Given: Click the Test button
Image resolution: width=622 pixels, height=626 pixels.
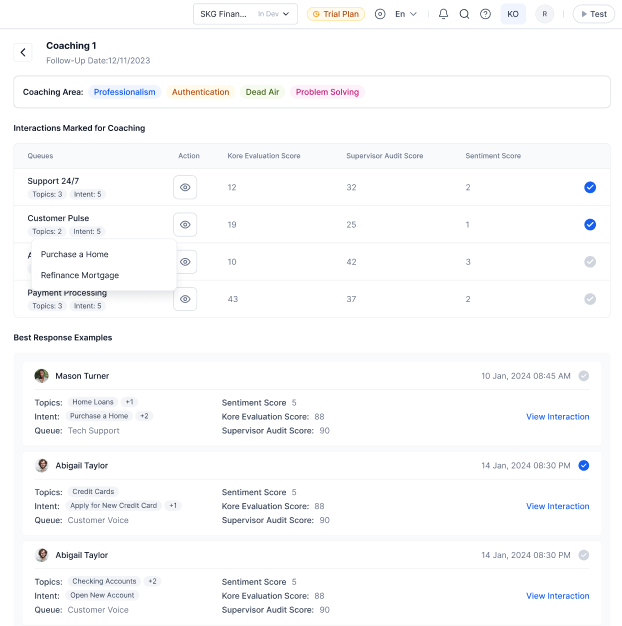Looking at the screenshot, I should 593,14.
